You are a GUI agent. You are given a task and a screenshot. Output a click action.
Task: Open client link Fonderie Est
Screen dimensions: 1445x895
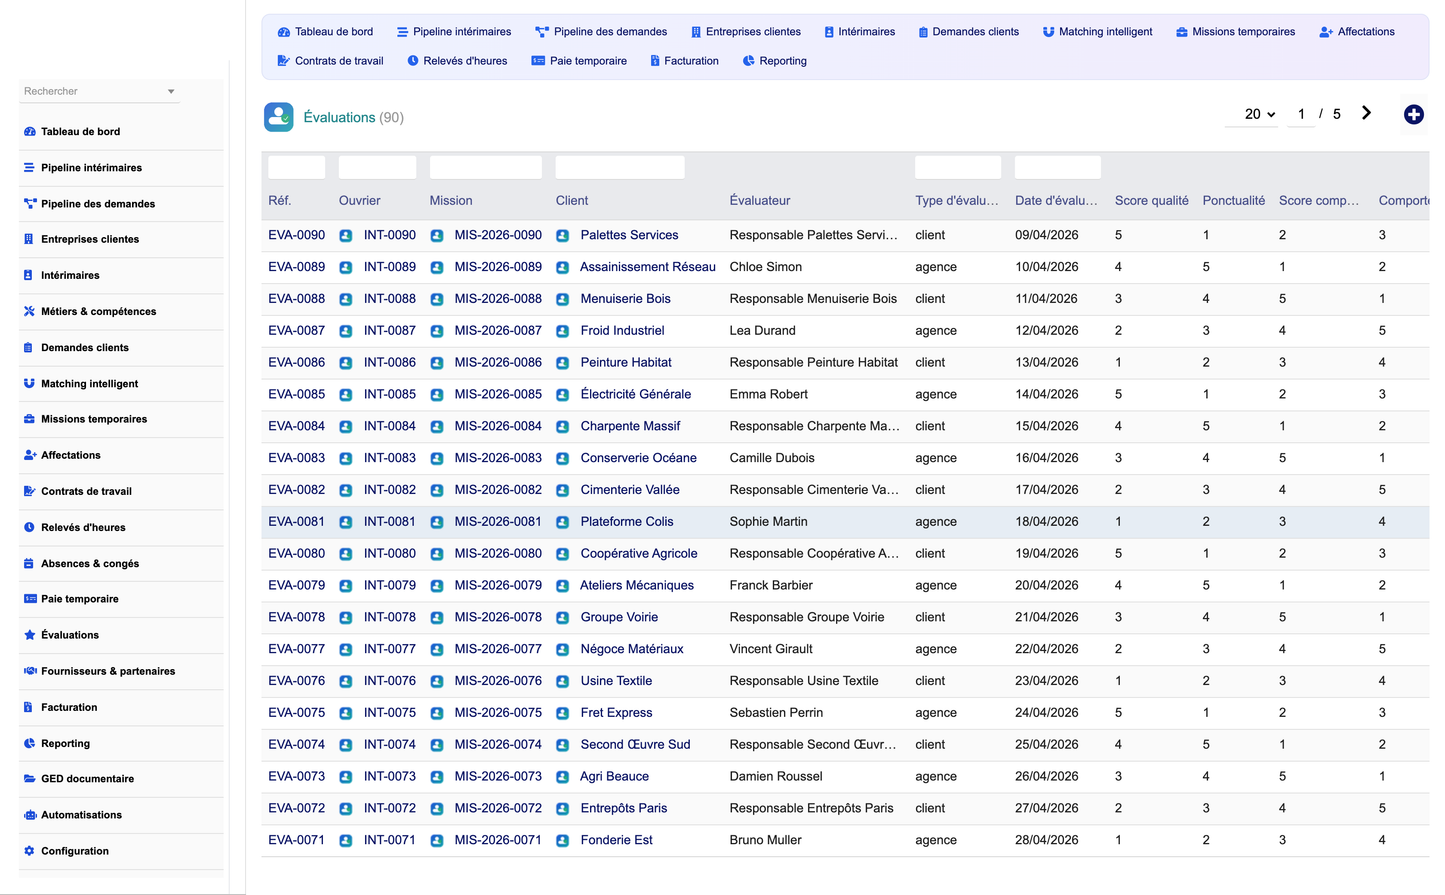[x=616, y=840]
